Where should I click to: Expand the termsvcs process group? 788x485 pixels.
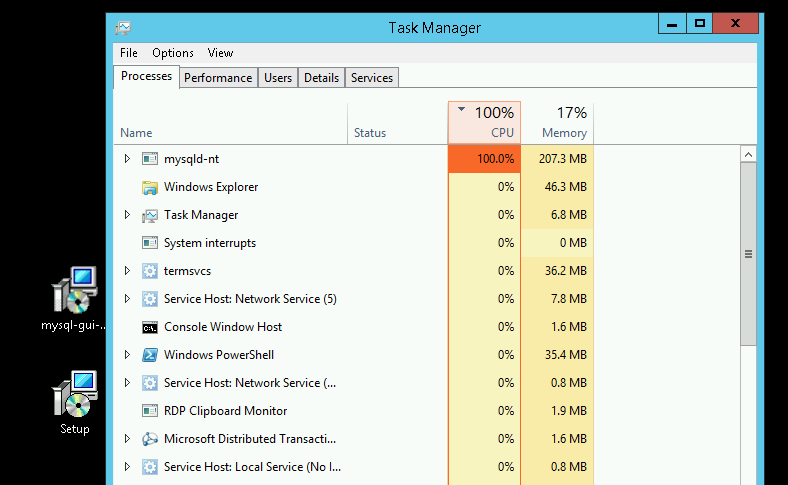click(x=127, y=271)
